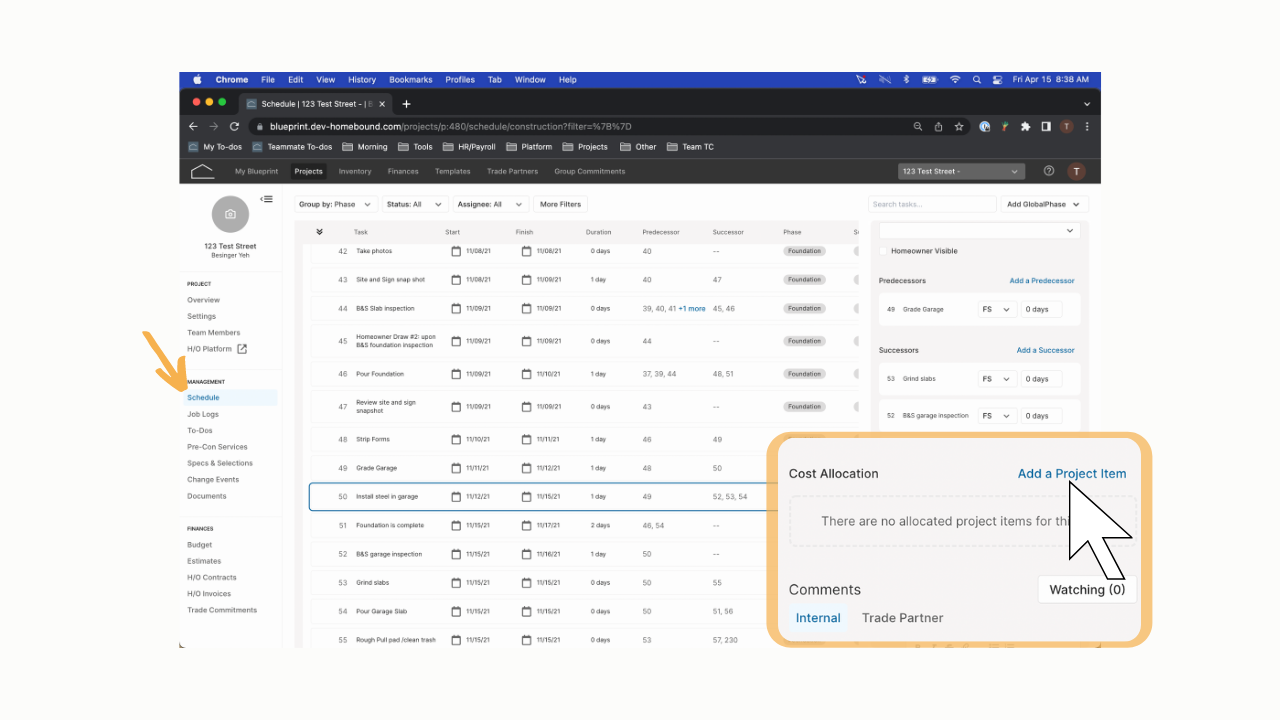Collapse the sidebar using the menu icon
Image resolution: width=1280 pixels, height=720 pixels.
click(x=267, y=199)
